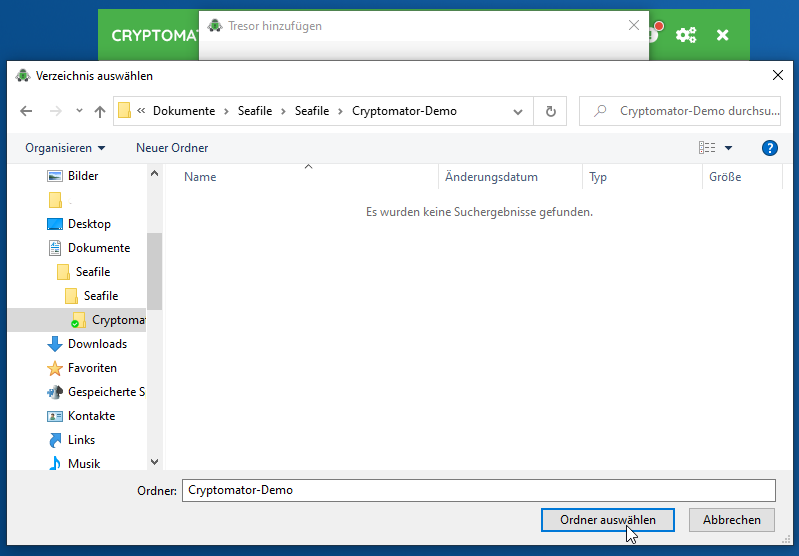Click the unnamed folder icon below Bilder
The height and width of the screenshot is (556, 799).
[55, 200]
